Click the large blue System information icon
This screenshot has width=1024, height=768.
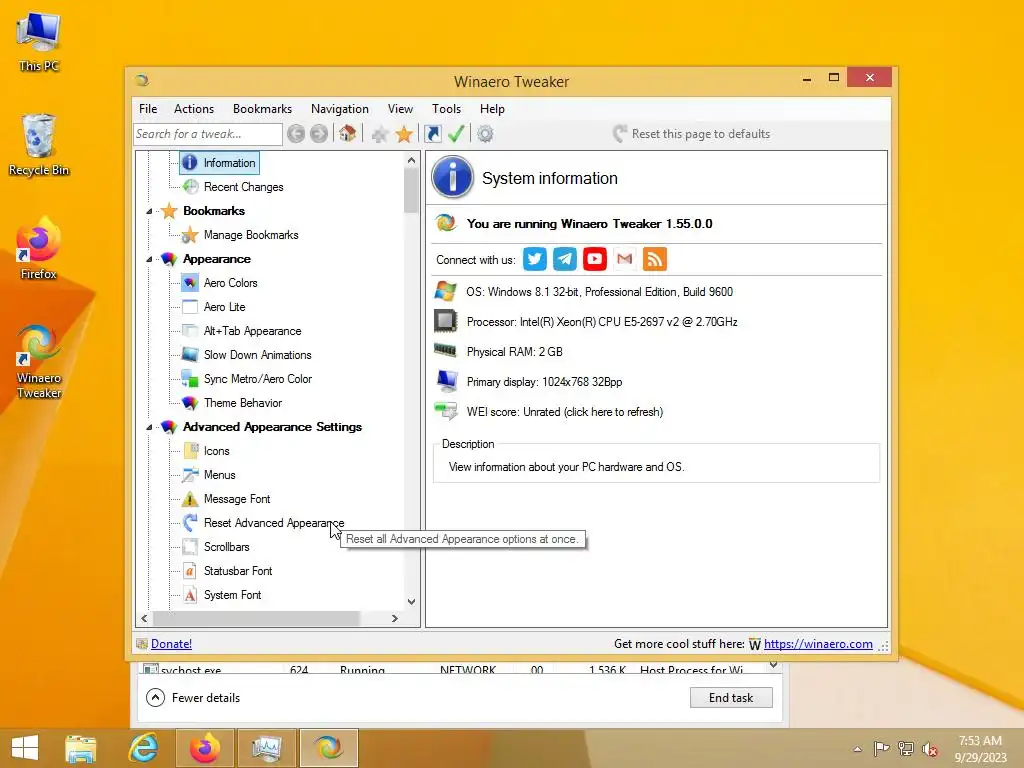click(452, 177)
